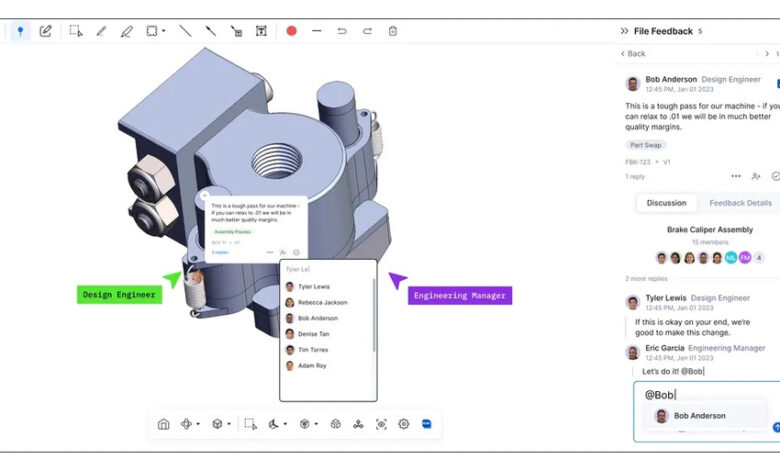Choose the straight line tool

185,31
